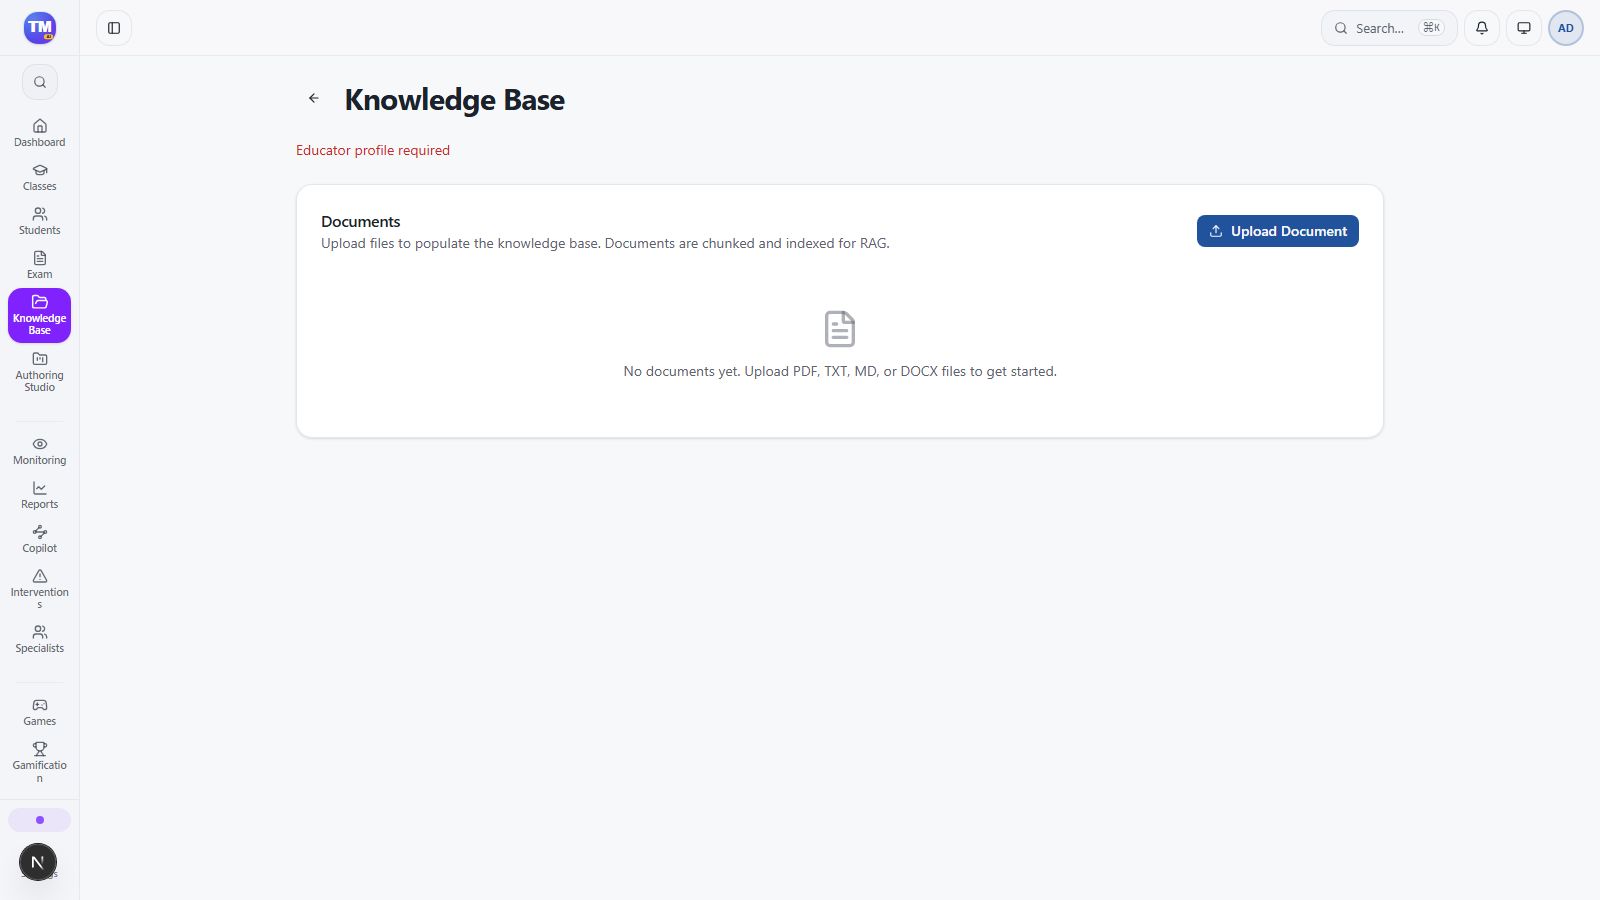Open Gamification in sidebar
Viewport: 1600px width, 900px height.
(40, 762)
